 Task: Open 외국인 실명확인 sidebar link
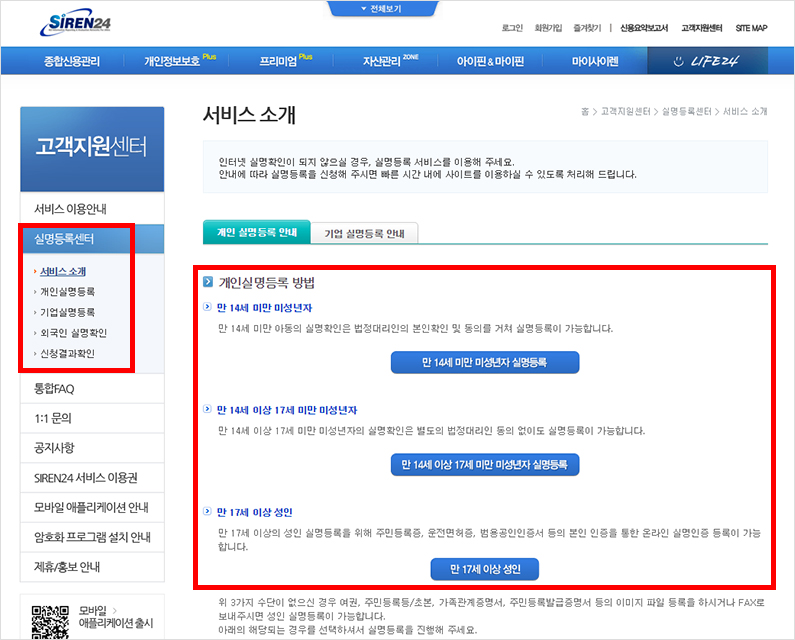point(73,333)
